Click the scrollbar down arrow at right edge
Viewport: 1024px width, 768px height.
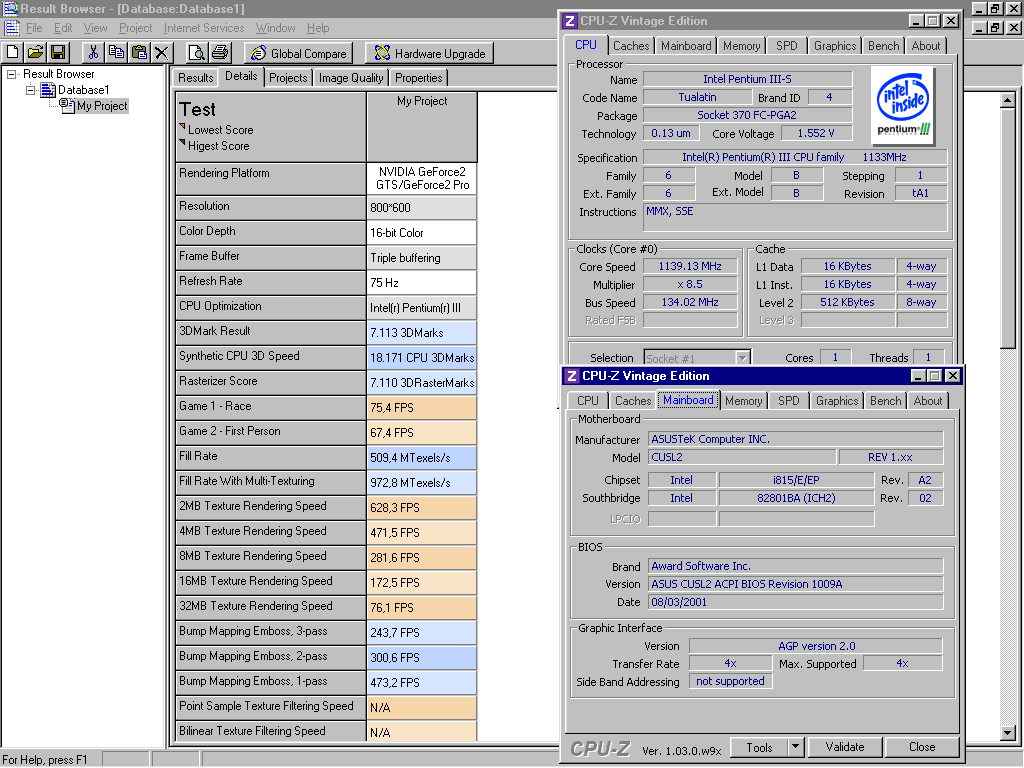[x=1008, y=733]
